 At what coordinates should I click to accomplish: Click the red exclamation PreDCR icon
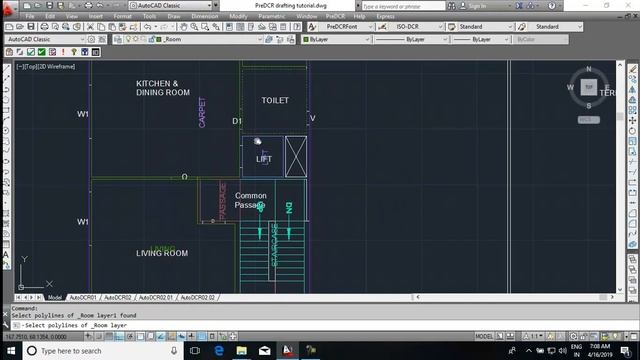coord(63,52)
